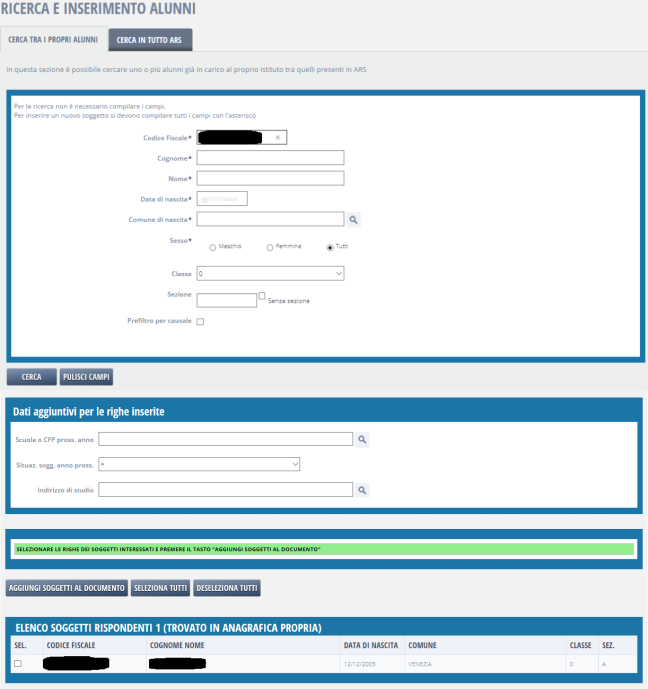
Task: Click search icon beside Indirizzo di studio
Action: point(363,490)
